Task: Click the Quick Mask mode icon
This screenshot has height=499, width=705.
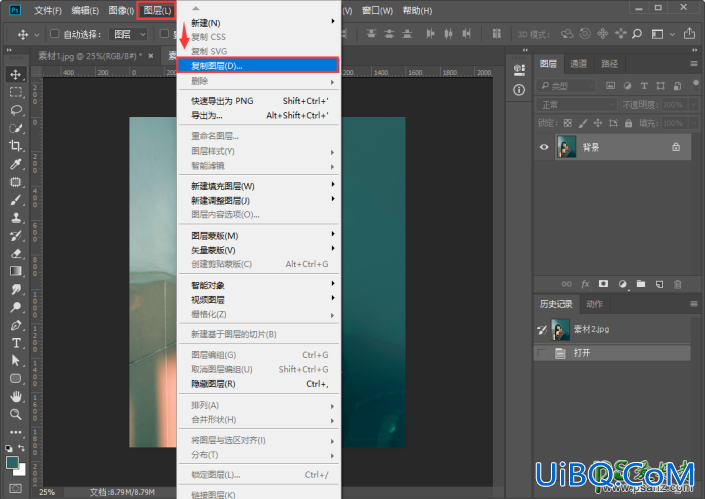Action: [x=15, y=489]
